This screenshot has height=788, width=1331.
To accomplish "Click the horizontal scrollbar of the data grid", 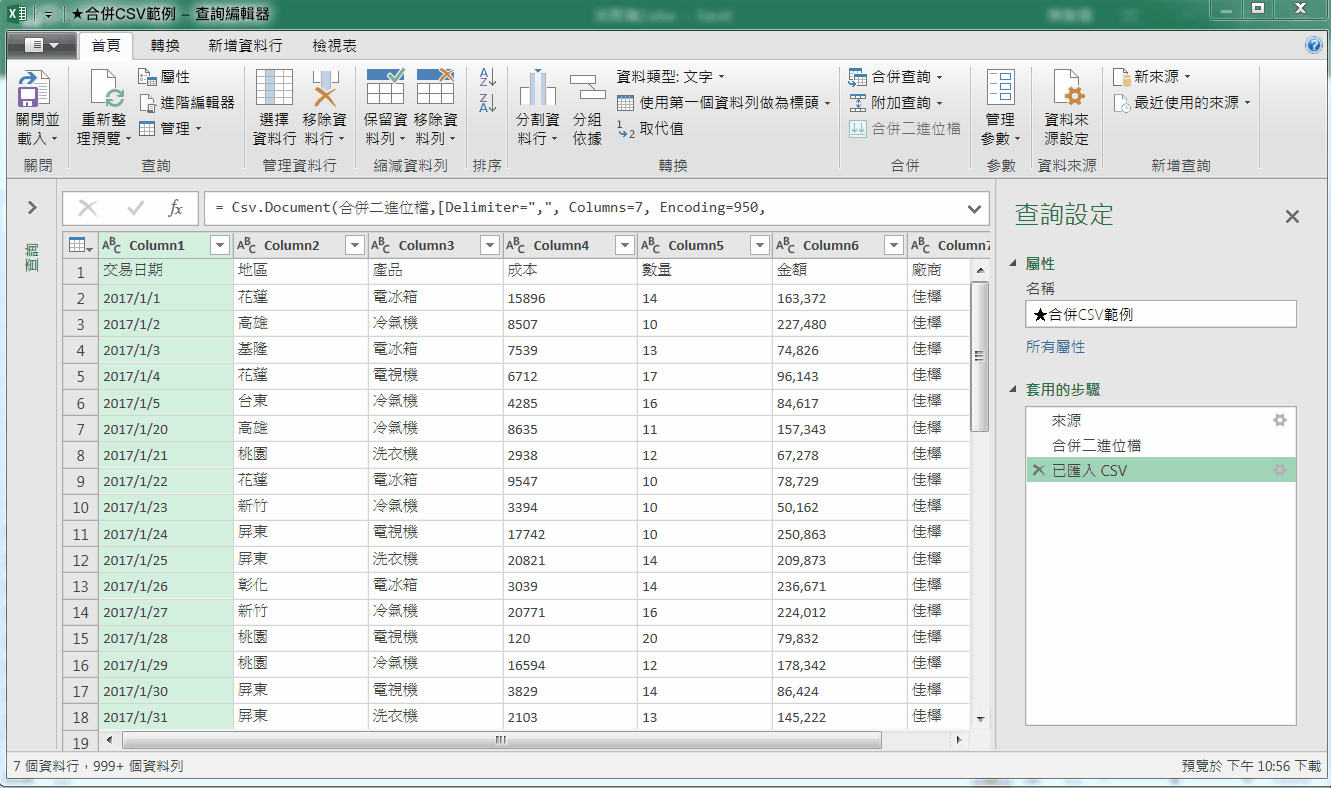I will pos(501,741).
